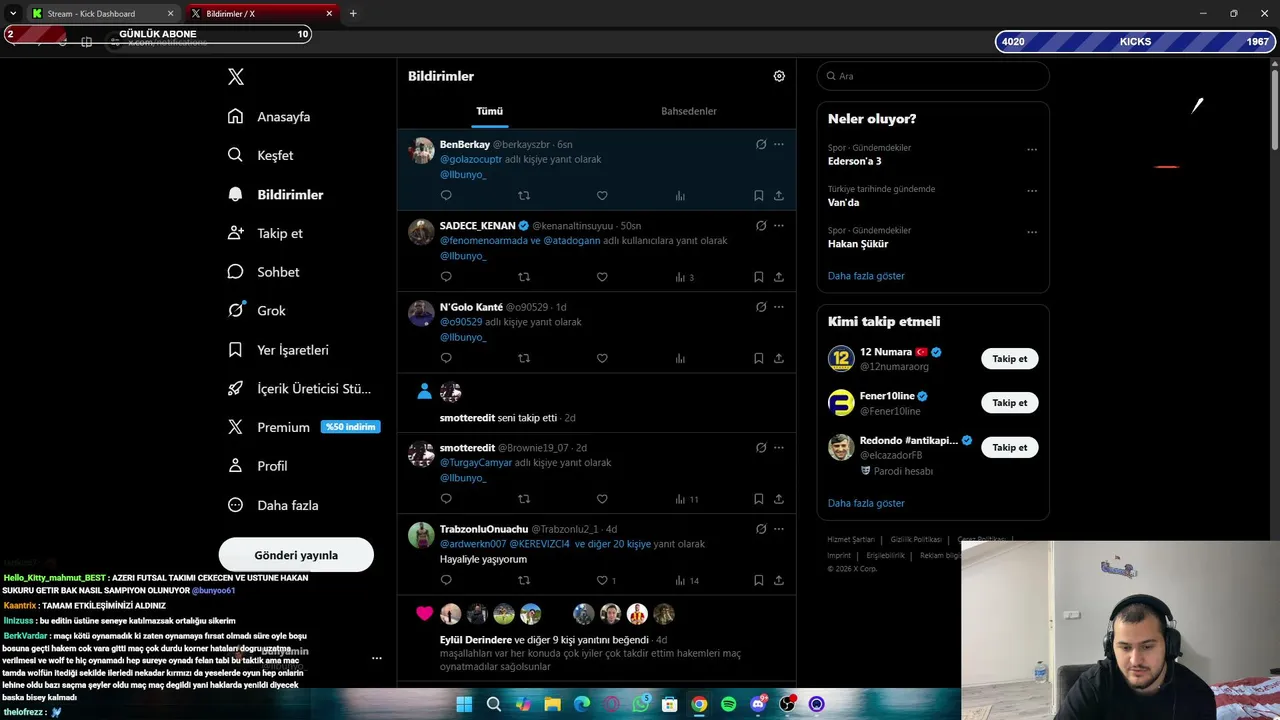Open Hizmet Şartları footer link

point(850,539)
